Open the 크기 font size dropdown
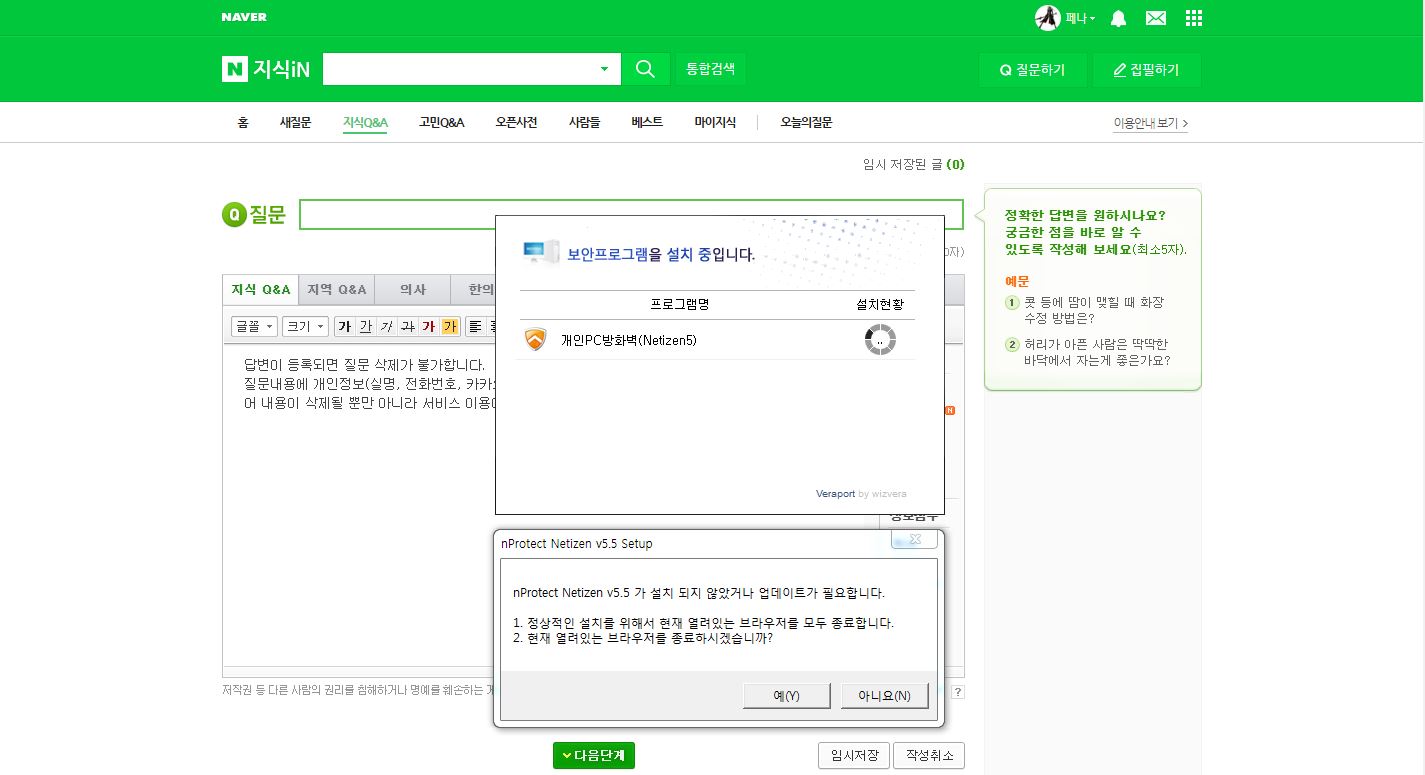 (x=306, y=326)
